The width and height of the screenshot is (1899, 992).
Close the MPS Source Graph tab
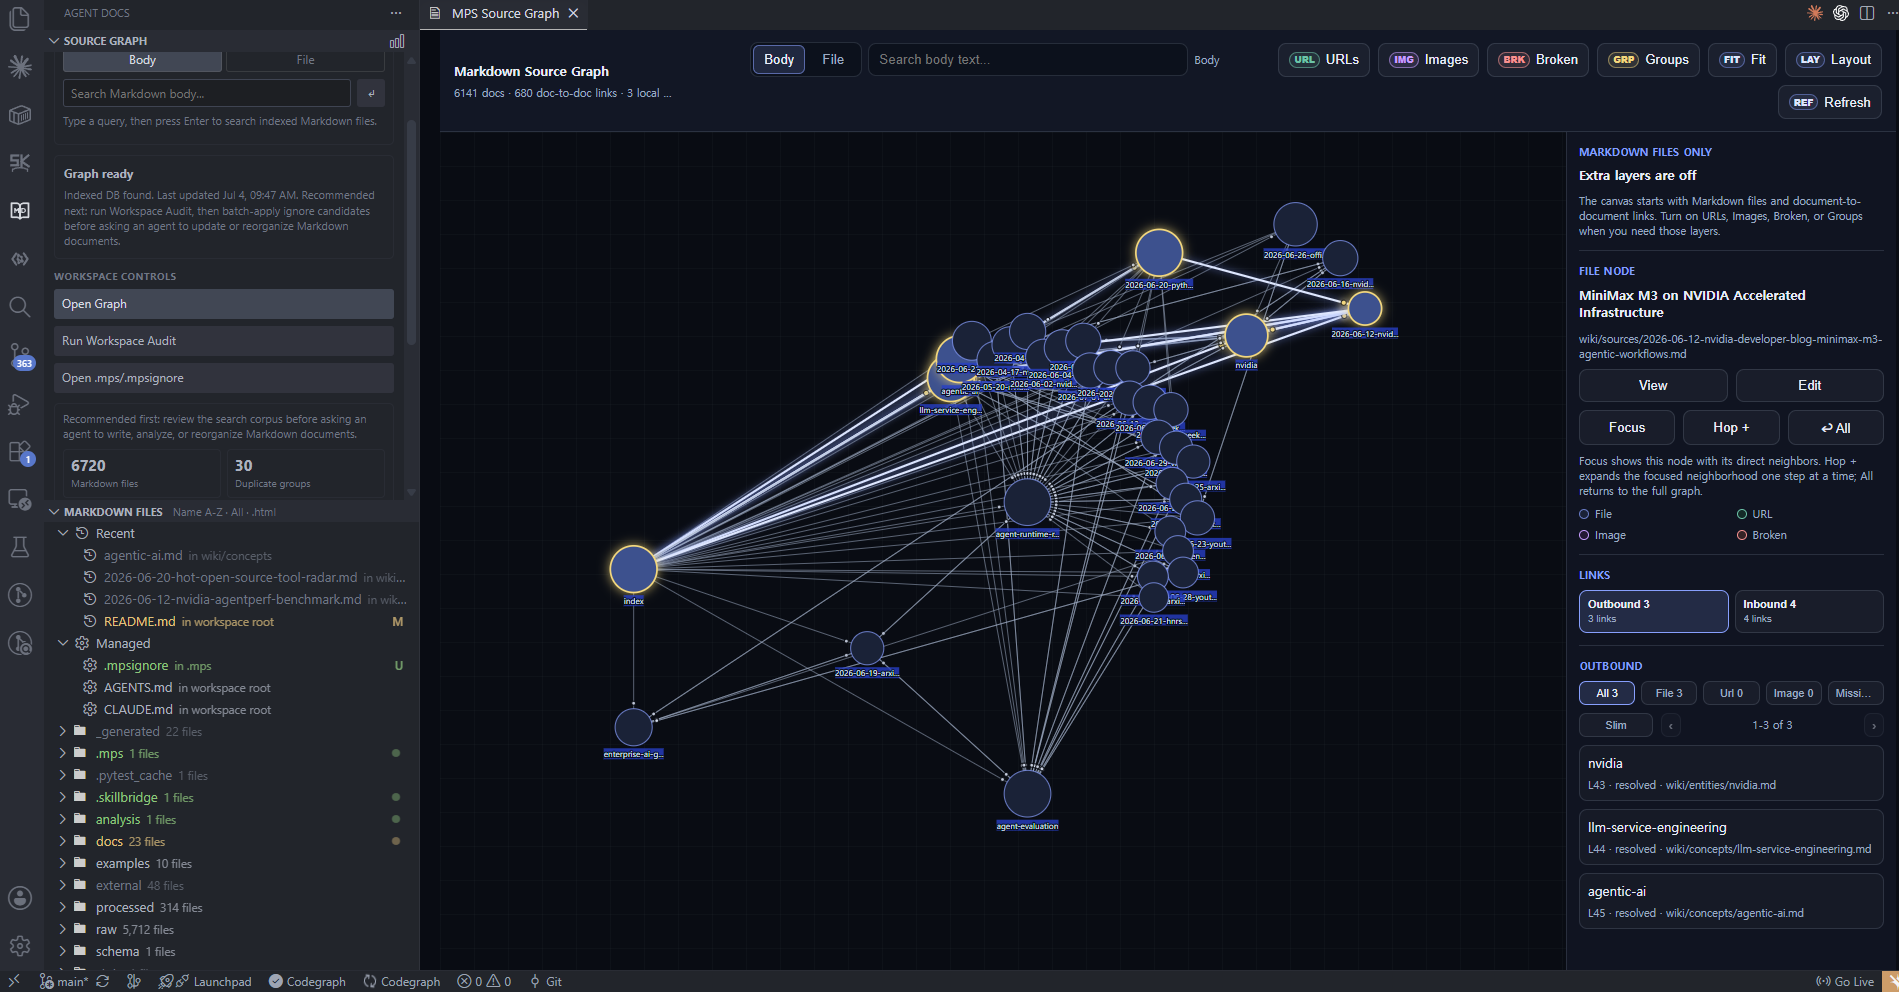click(573, 13)
